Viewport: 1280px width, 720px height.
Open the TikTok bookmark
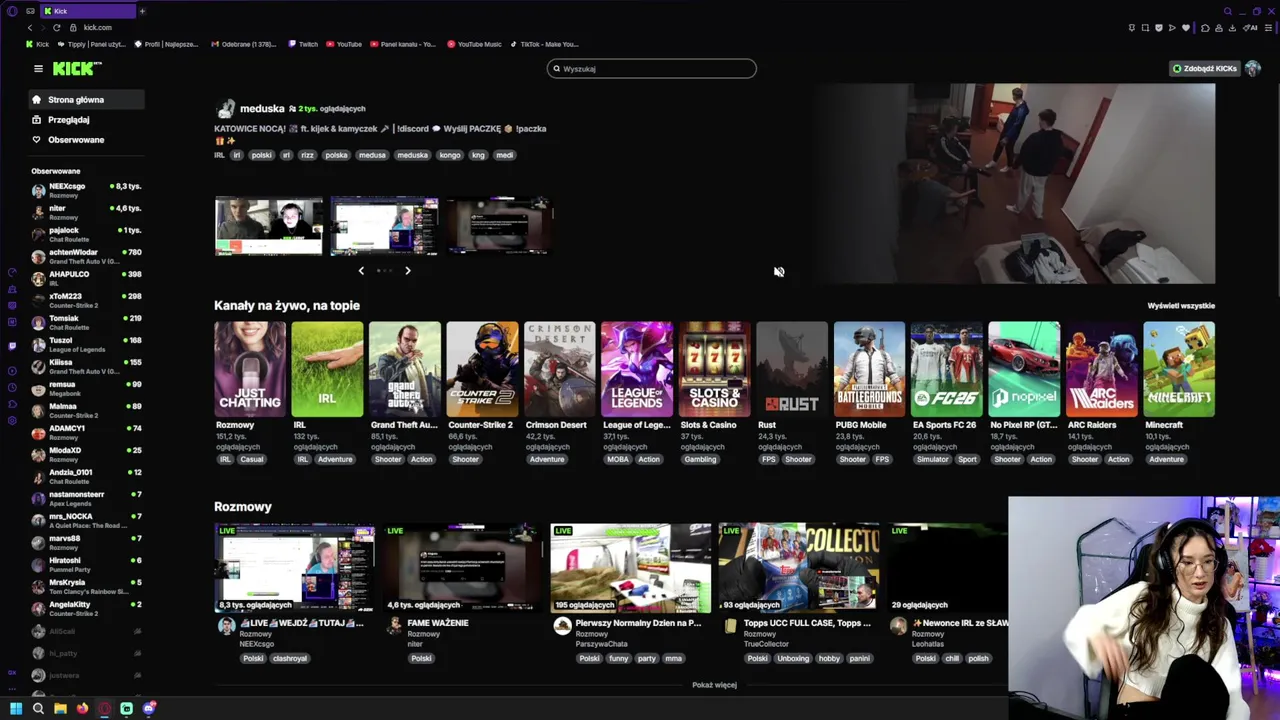click(x=545, y=44)
